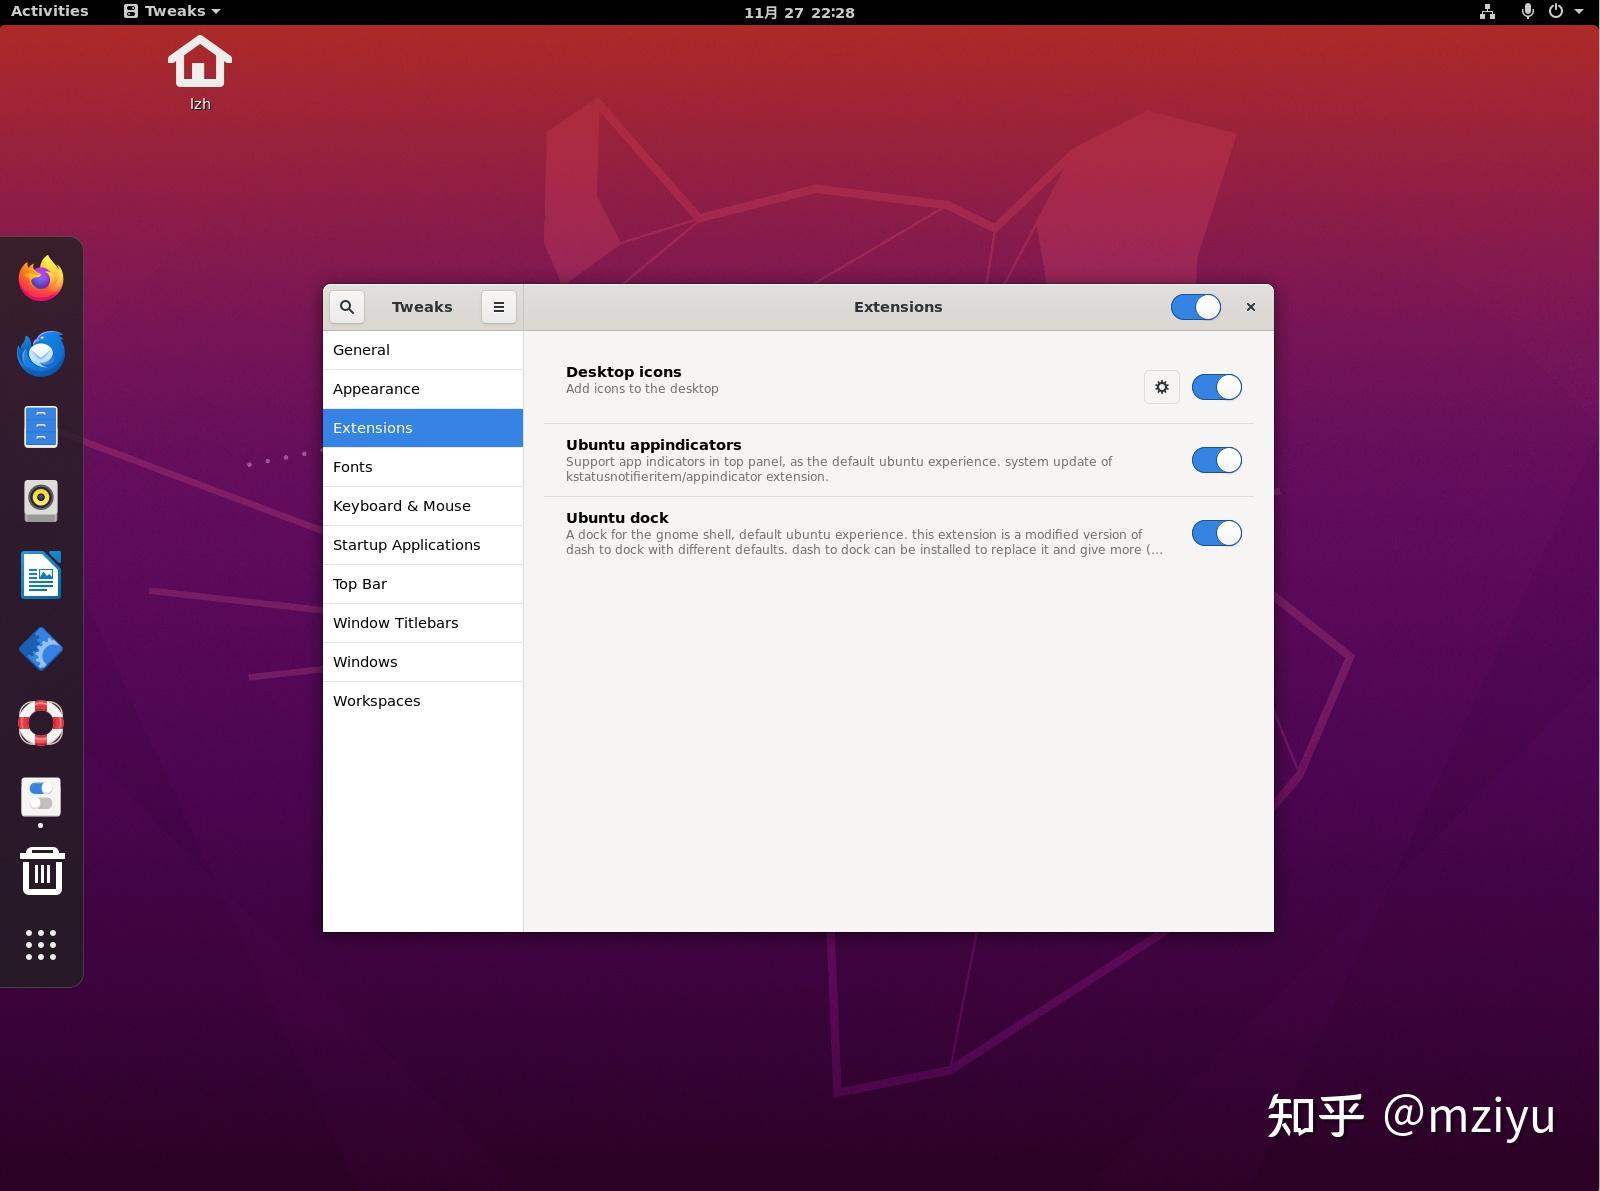Turn off Ubuntu appindicators

point(1216,460)
